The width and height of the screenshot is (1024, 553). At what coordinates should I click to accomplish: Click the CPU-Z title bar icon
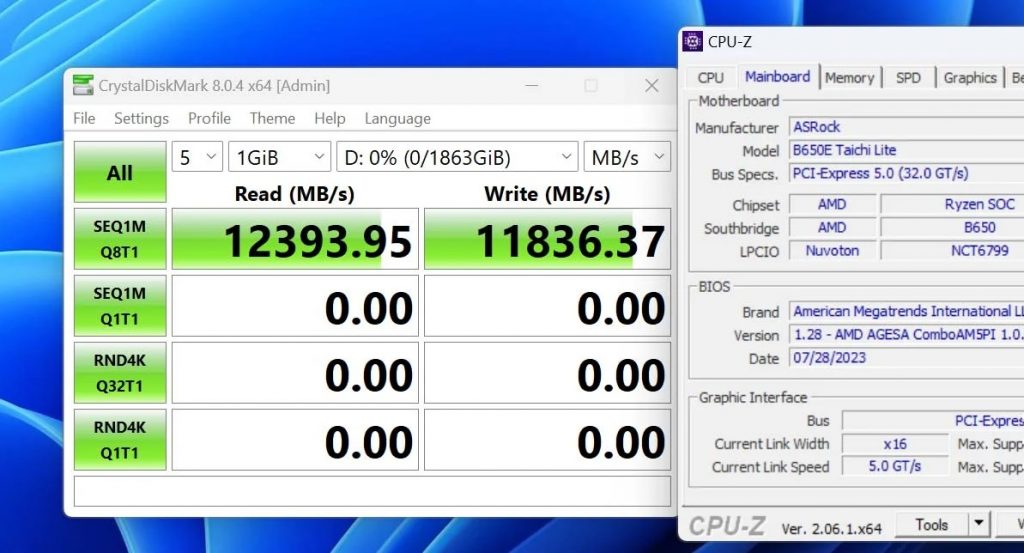point(692,41)
